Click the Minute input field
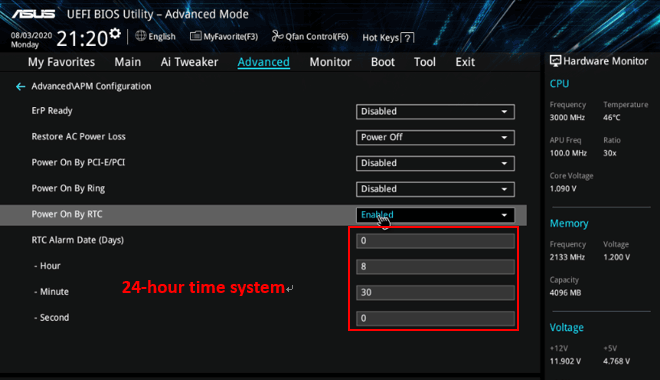Viewport: 660px width, 380px height. pyautogui.click(x=435, y=292)
